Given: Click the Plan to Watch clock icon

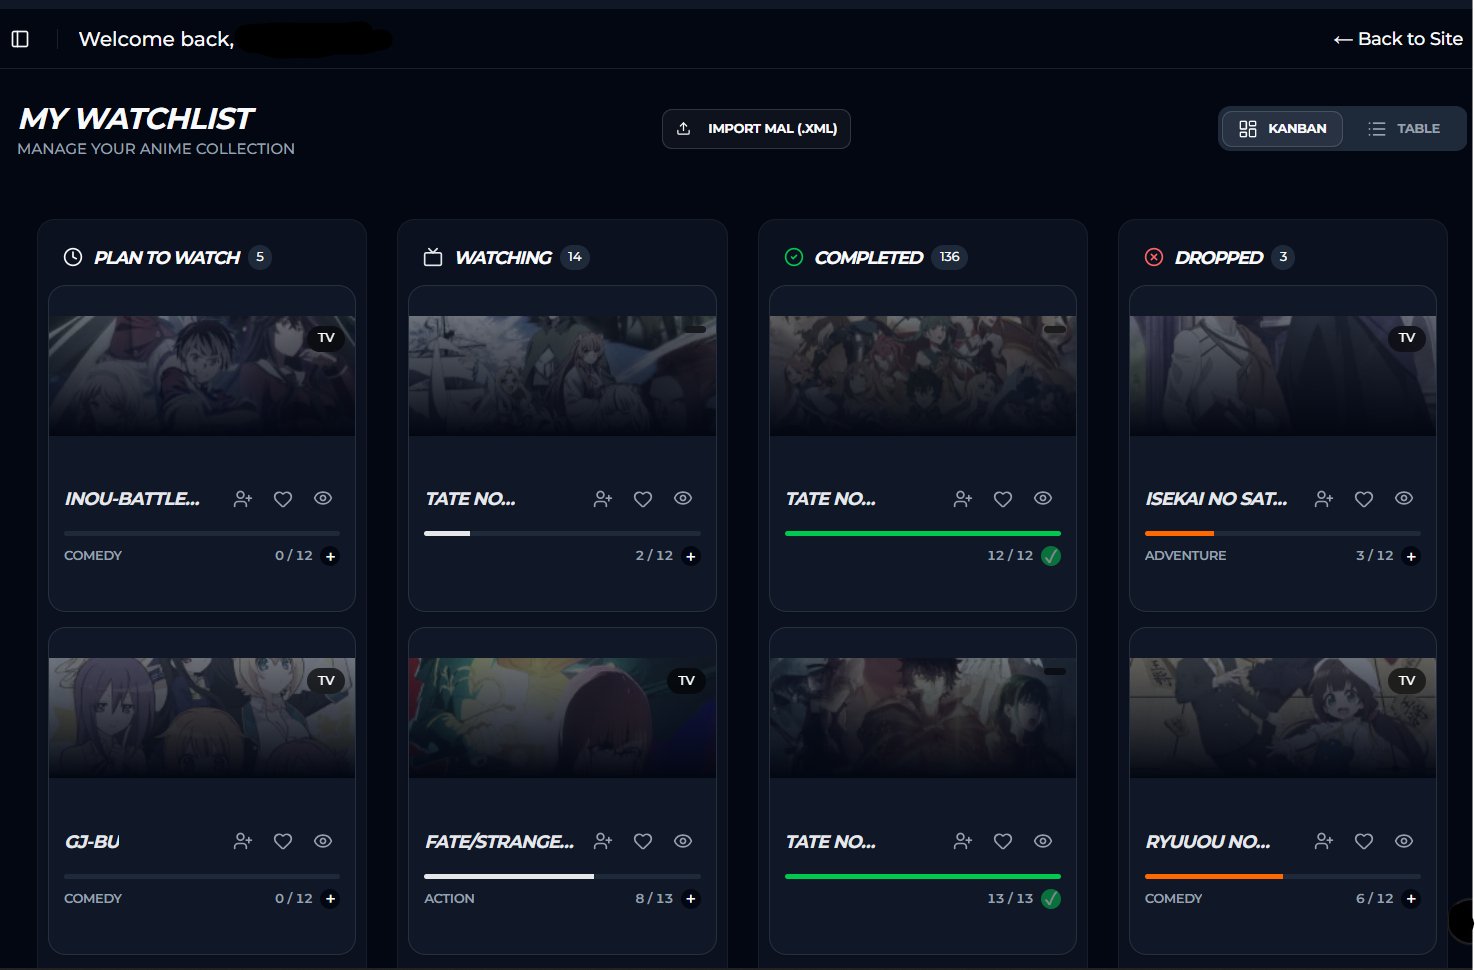Looking at the screenshot, I should coord(73,257).
